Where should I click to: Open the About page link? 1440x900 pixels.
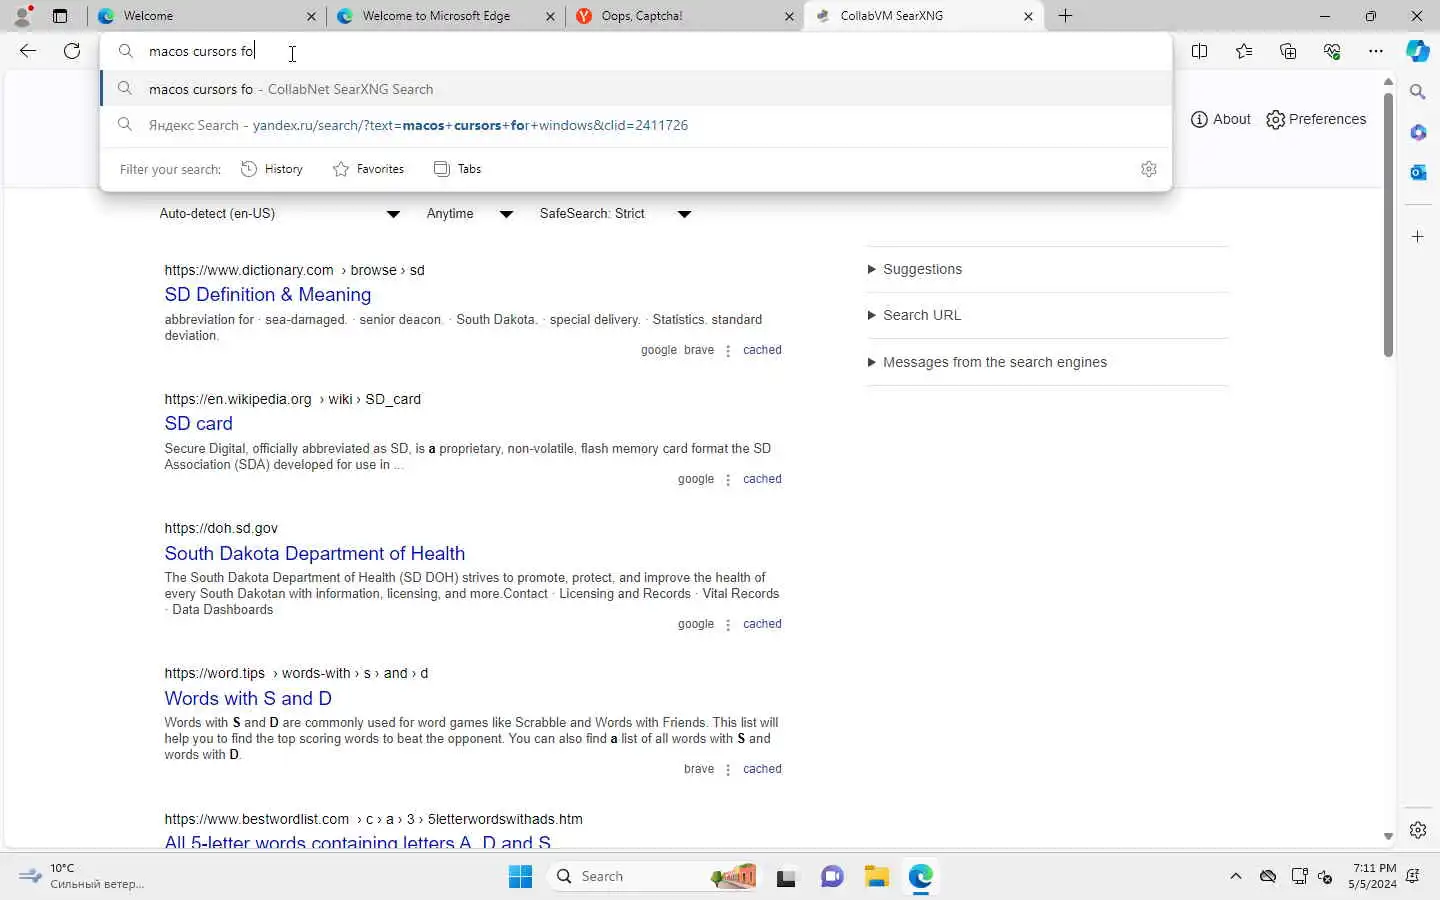coord(1221,119)
